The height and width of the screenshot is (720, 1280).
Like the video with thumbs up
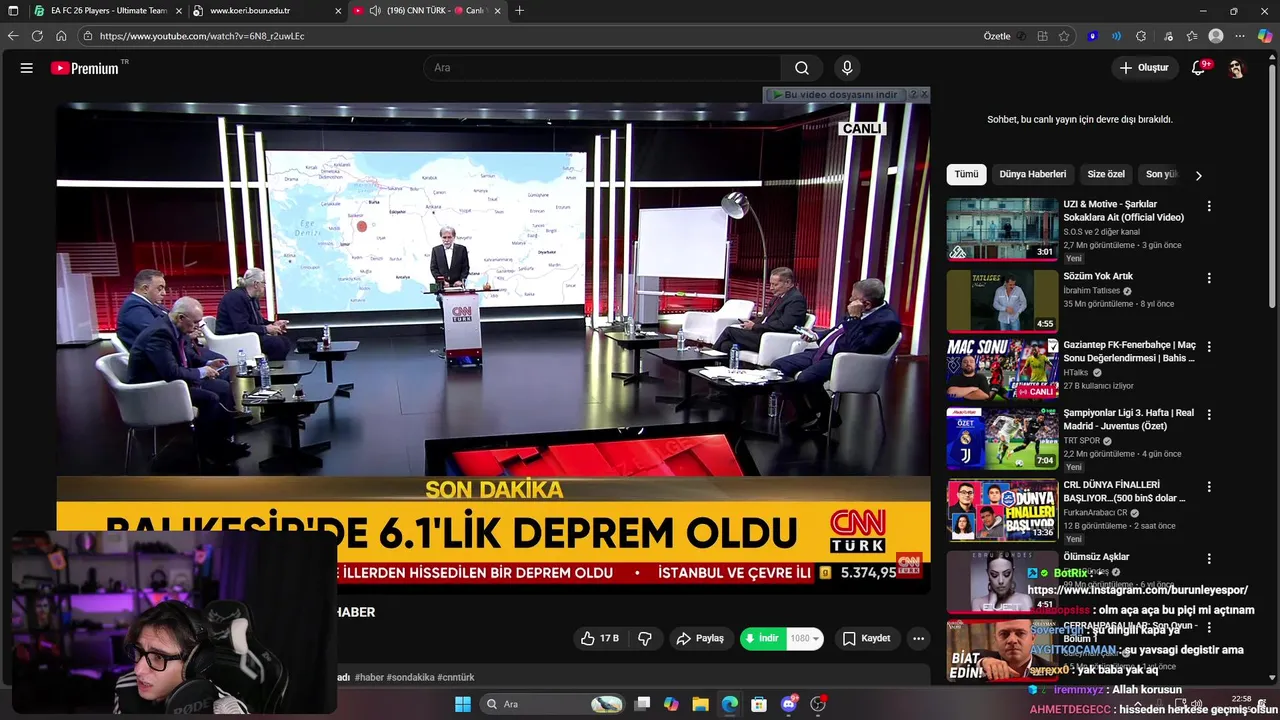[x=600, y=638]
